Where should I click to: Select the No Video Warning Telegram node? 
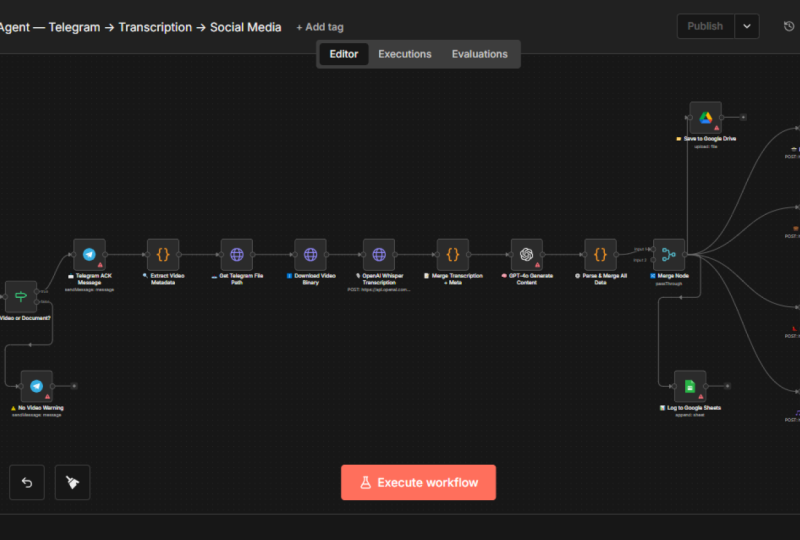(37, 386)
